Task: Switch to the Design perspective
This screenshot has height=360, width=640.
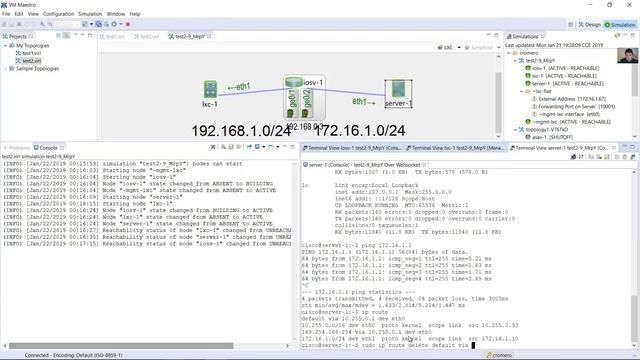Action: [589, 24]
